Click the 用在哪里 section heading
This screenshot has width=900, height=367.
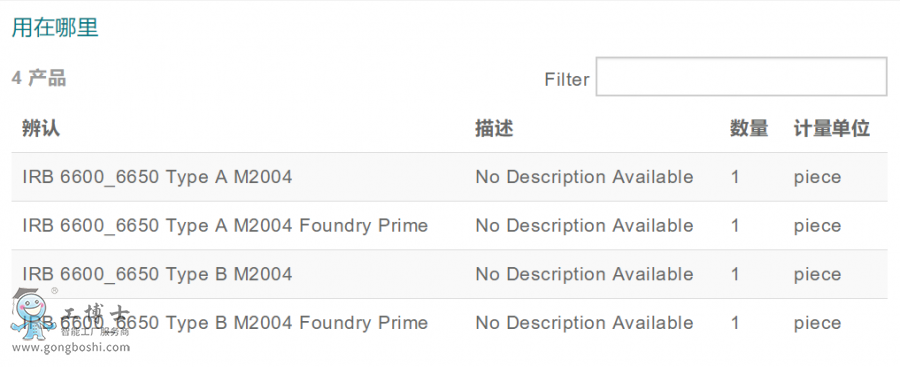pos(55,28)
